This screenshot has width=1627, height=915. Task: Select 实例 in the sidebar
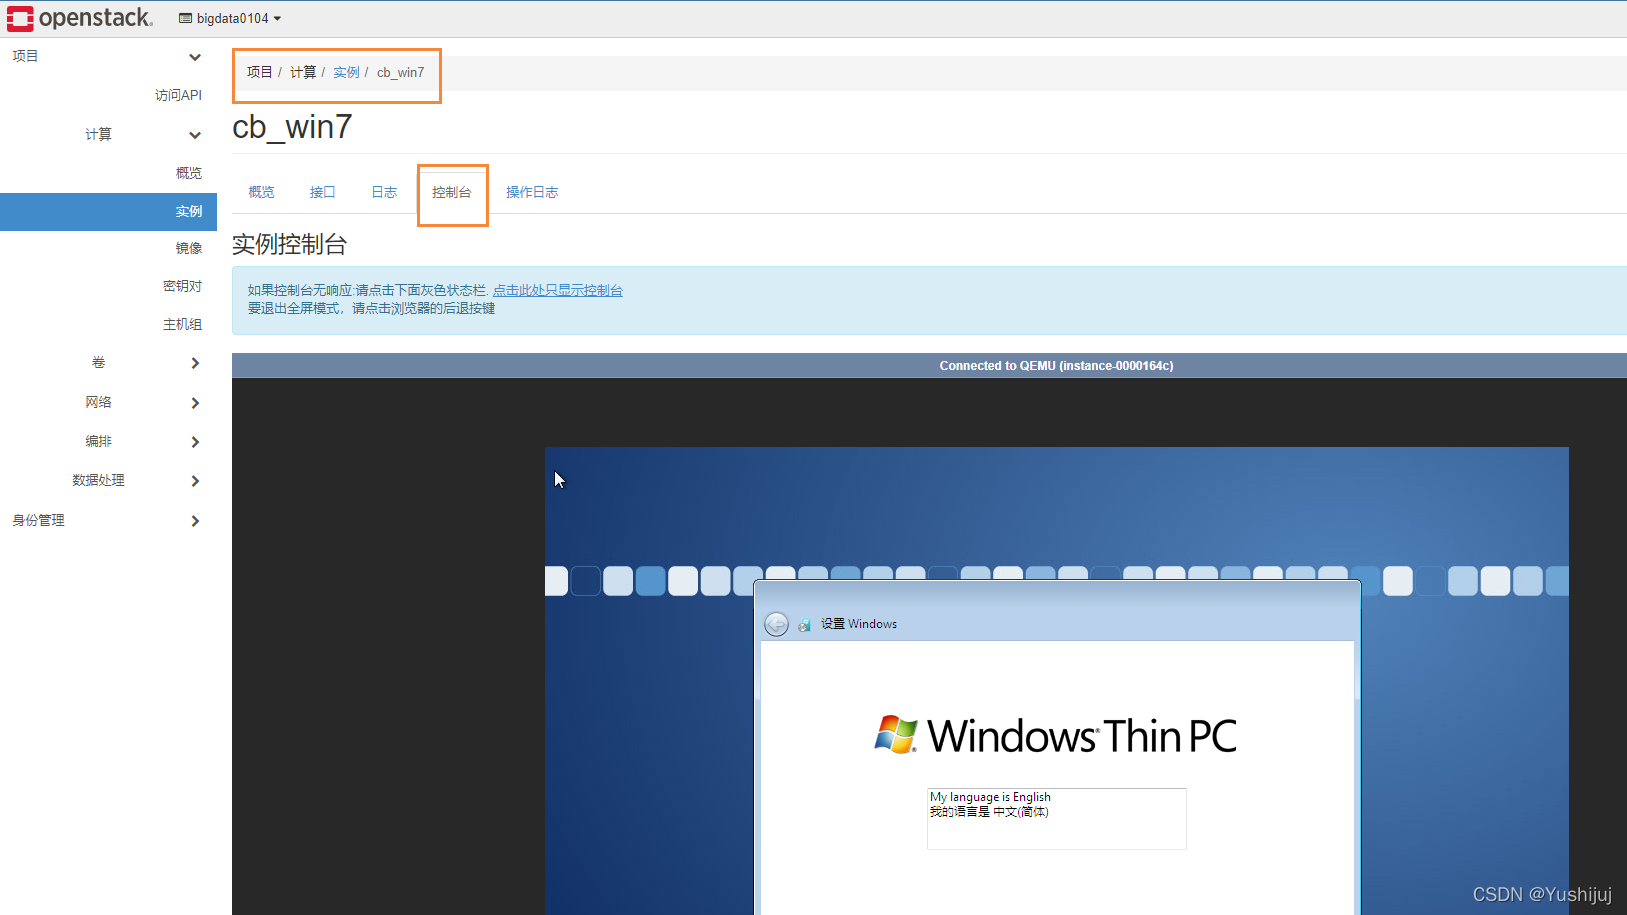point(108,211)
